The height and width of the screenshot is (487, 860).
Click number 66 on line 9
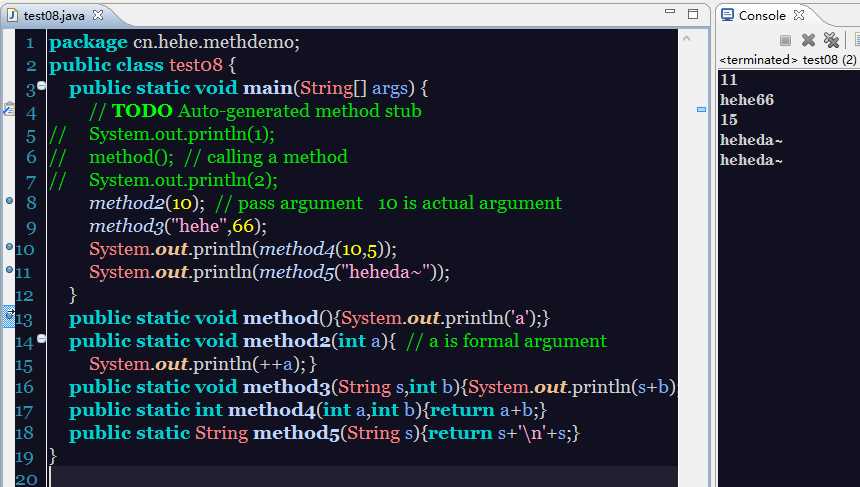[244, 226]
